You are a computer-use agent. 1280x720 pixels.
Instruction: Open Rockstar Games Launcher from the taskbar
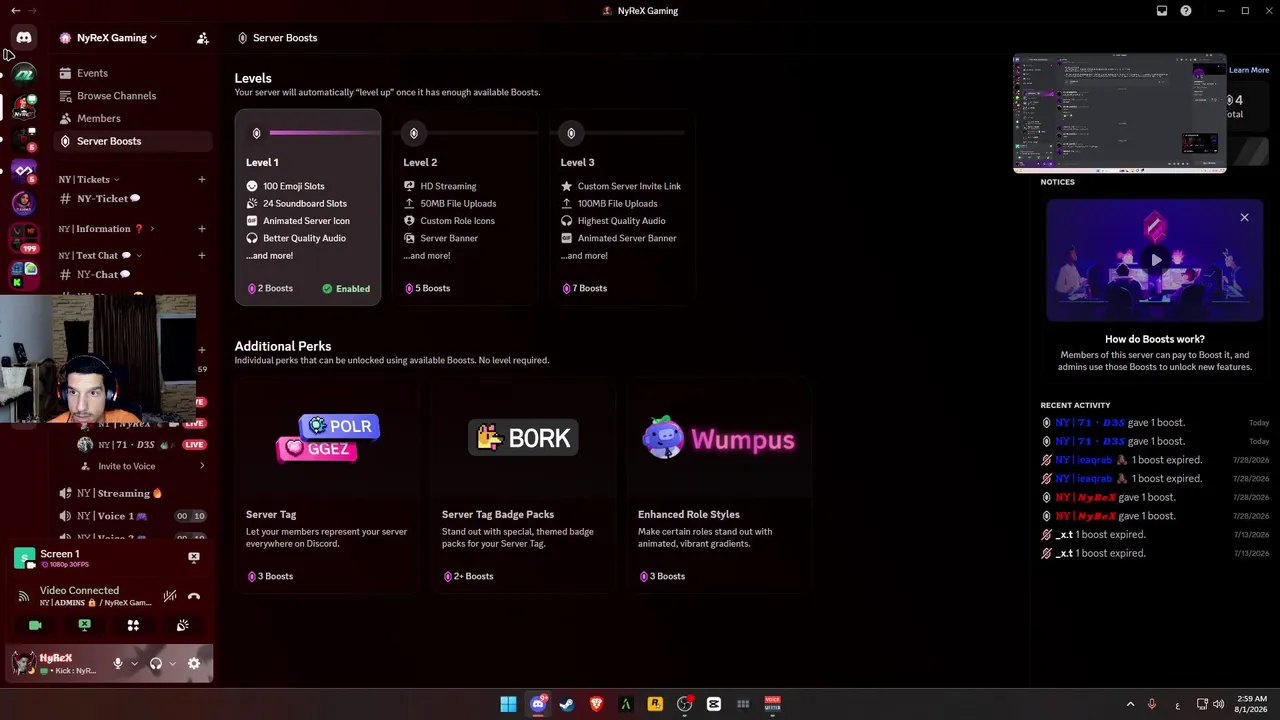[655, 704]
